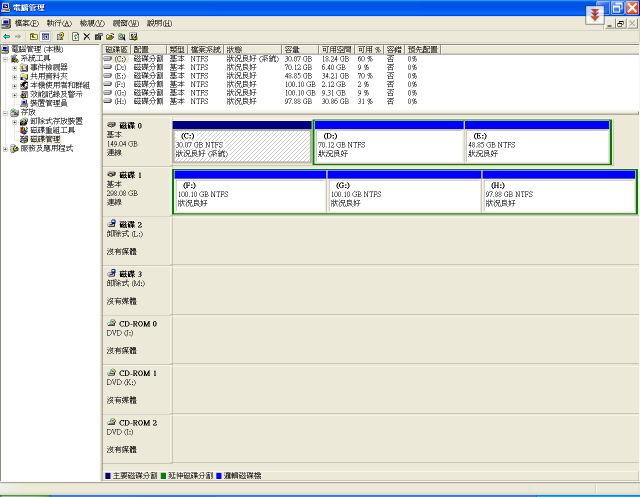Expand the 卸除式存放裝置 node
The image size is (640, 497).
[15, 122]
